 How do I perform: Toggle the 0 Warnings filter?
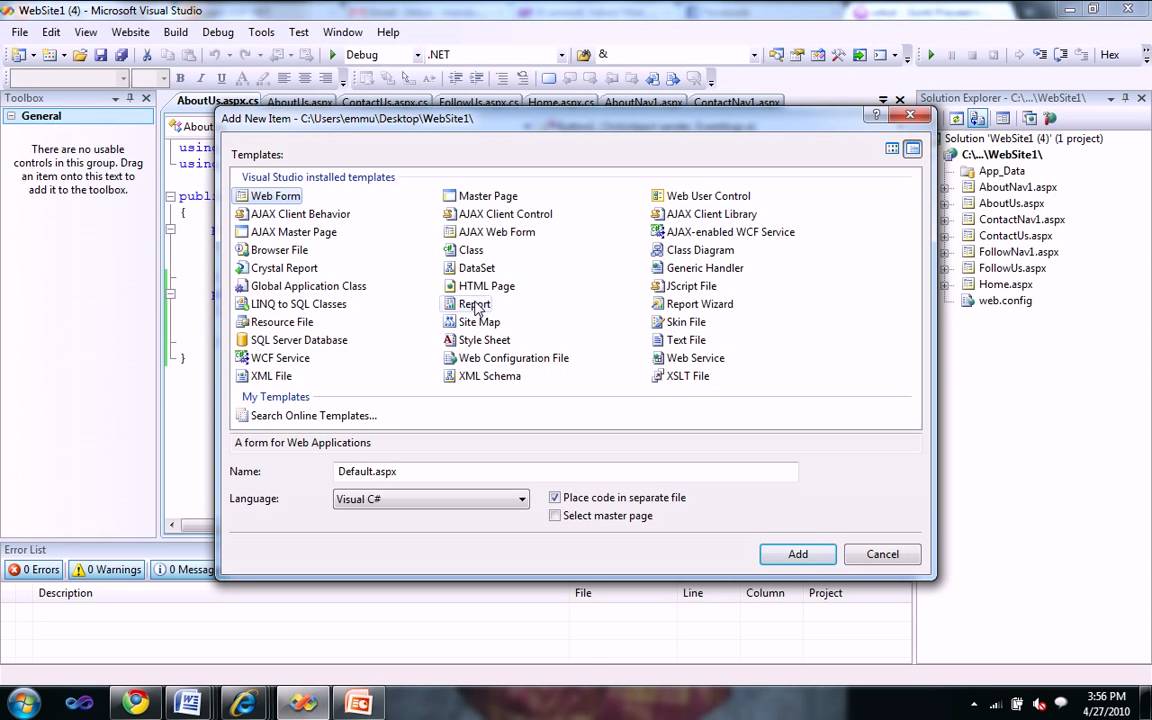point(106,569)
